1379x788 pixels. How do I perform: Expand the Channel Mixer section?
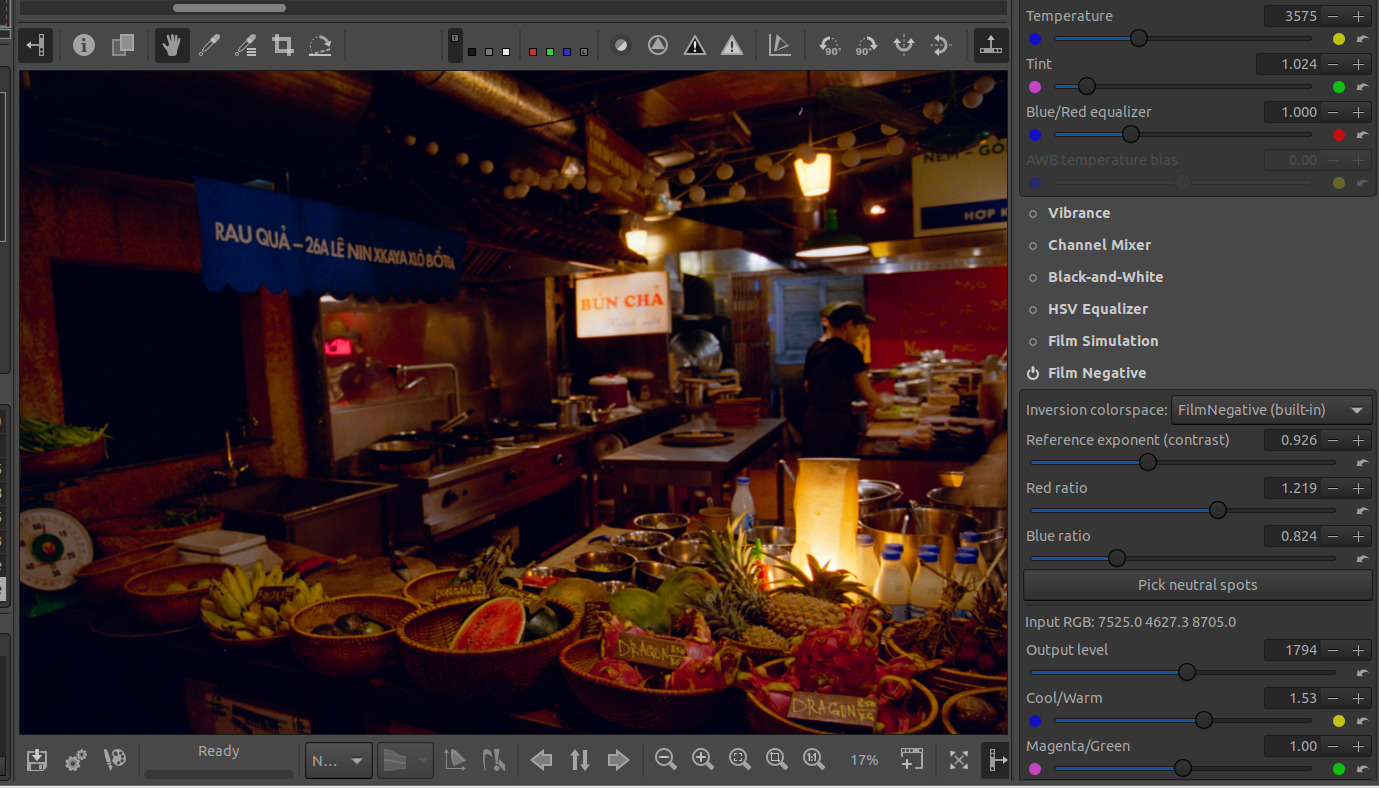pos(1099,245)
